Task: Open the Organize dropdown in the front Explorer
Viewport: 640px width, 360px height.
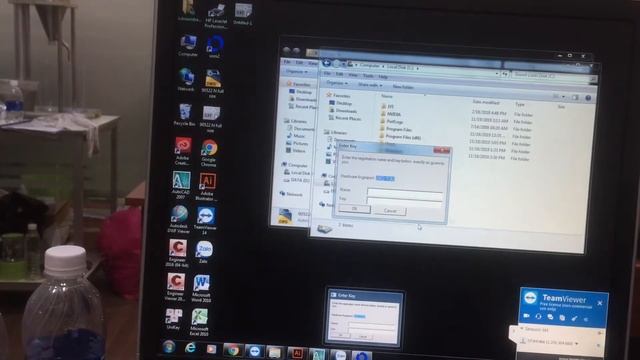Action: pyautogui.click(x=337, y=83)
